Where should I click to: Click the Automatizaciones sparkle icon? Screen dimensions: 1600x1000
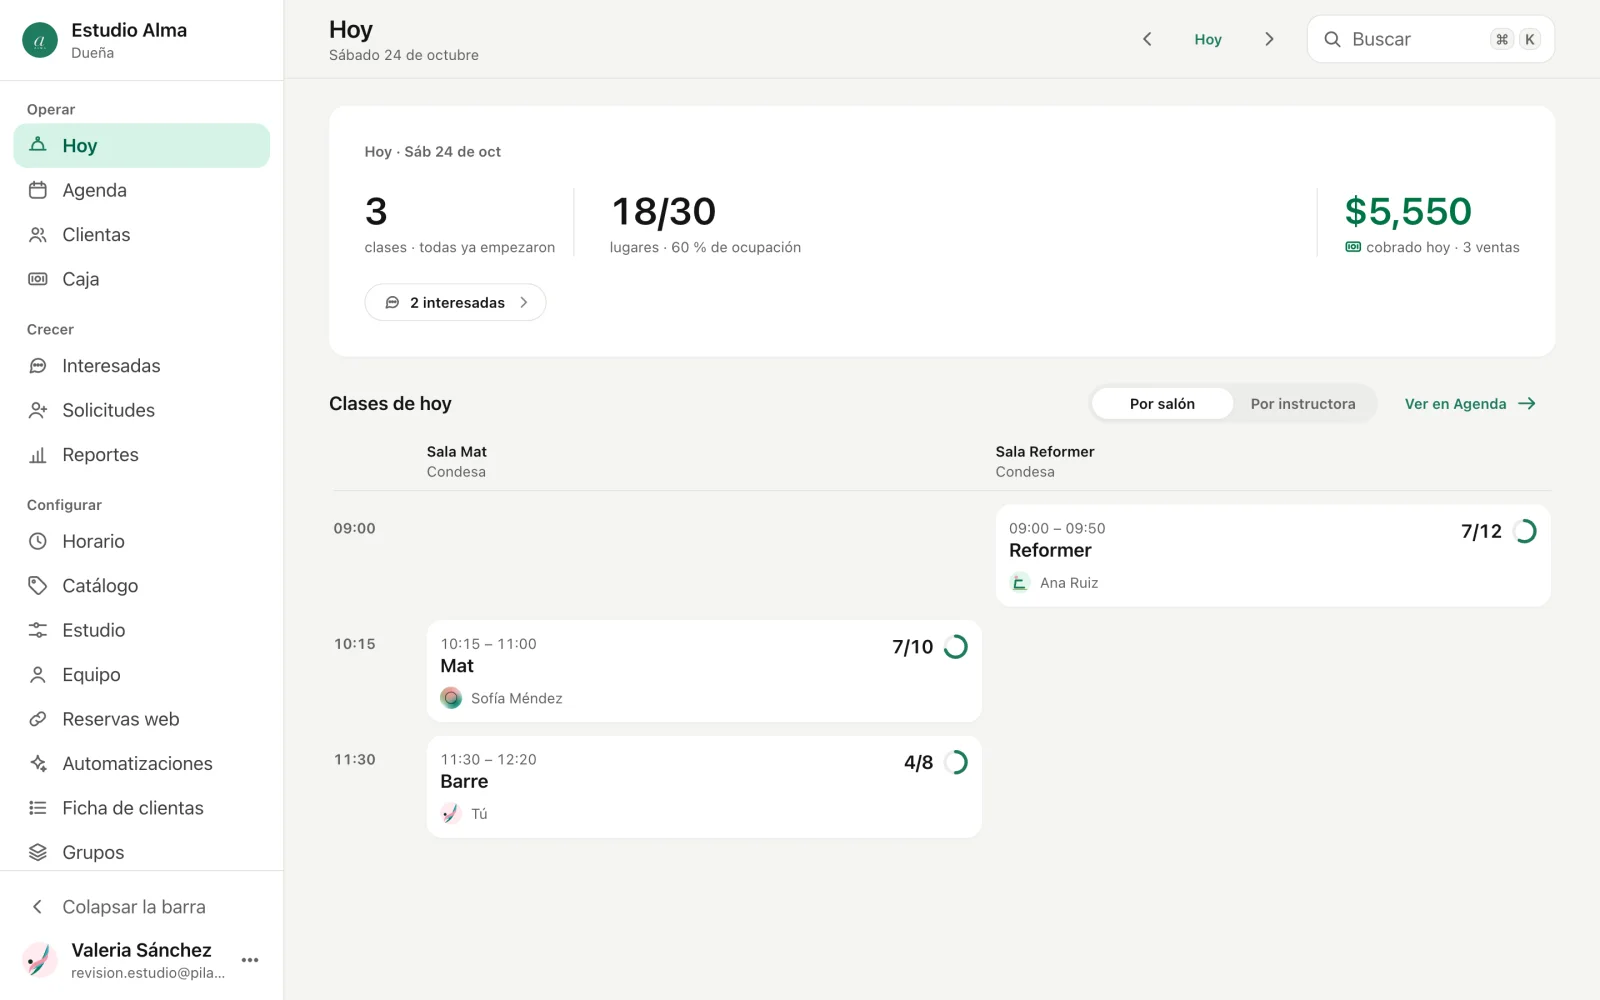pos(38,764)
